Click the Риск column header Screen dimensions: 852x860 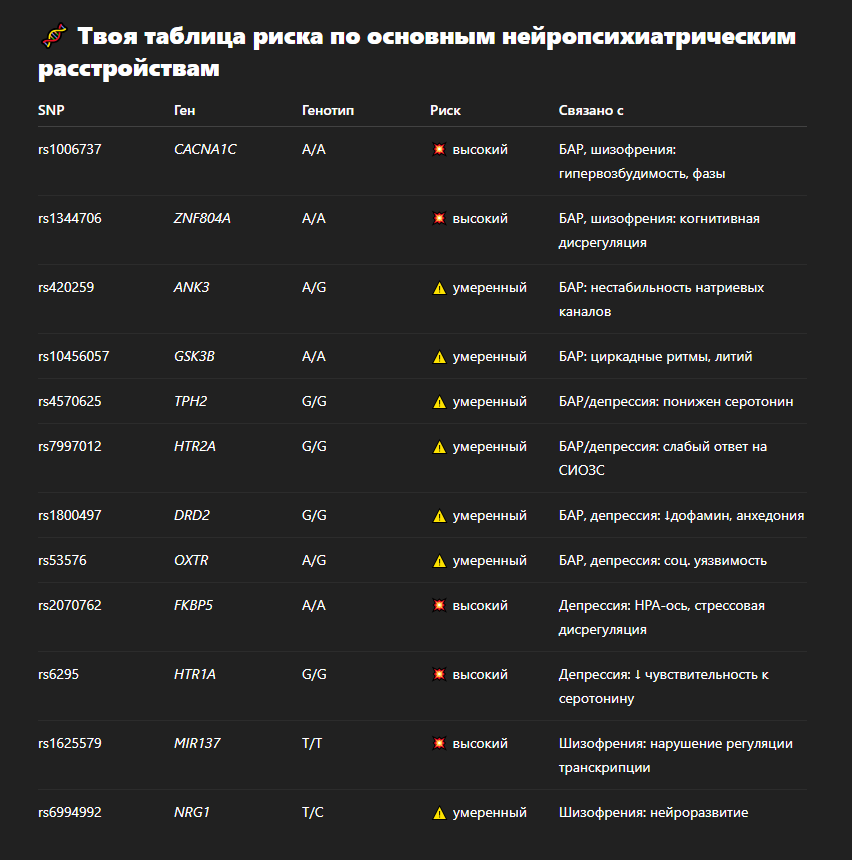(445, 111)
